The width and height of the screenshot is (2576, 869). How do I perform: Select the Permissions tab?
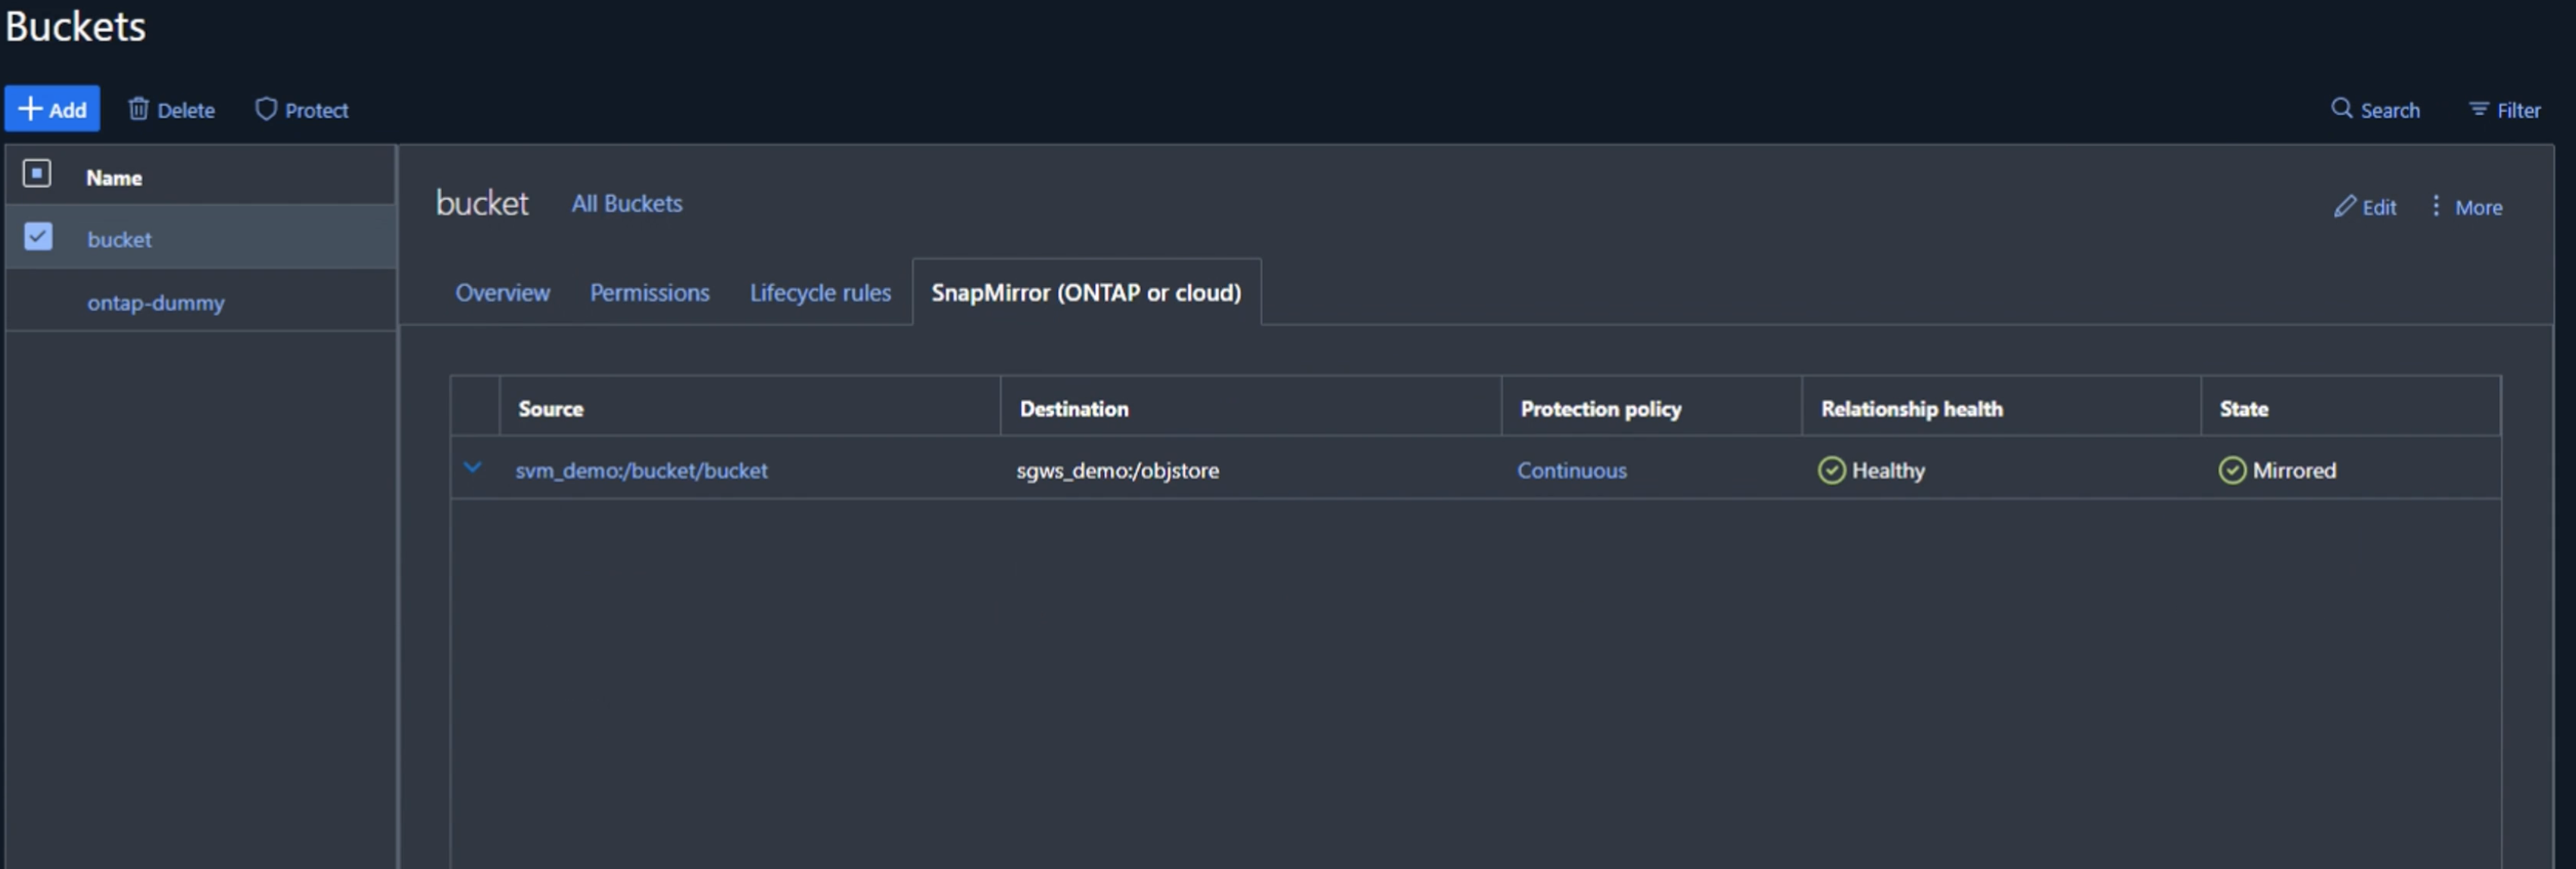tap(649, 291)
